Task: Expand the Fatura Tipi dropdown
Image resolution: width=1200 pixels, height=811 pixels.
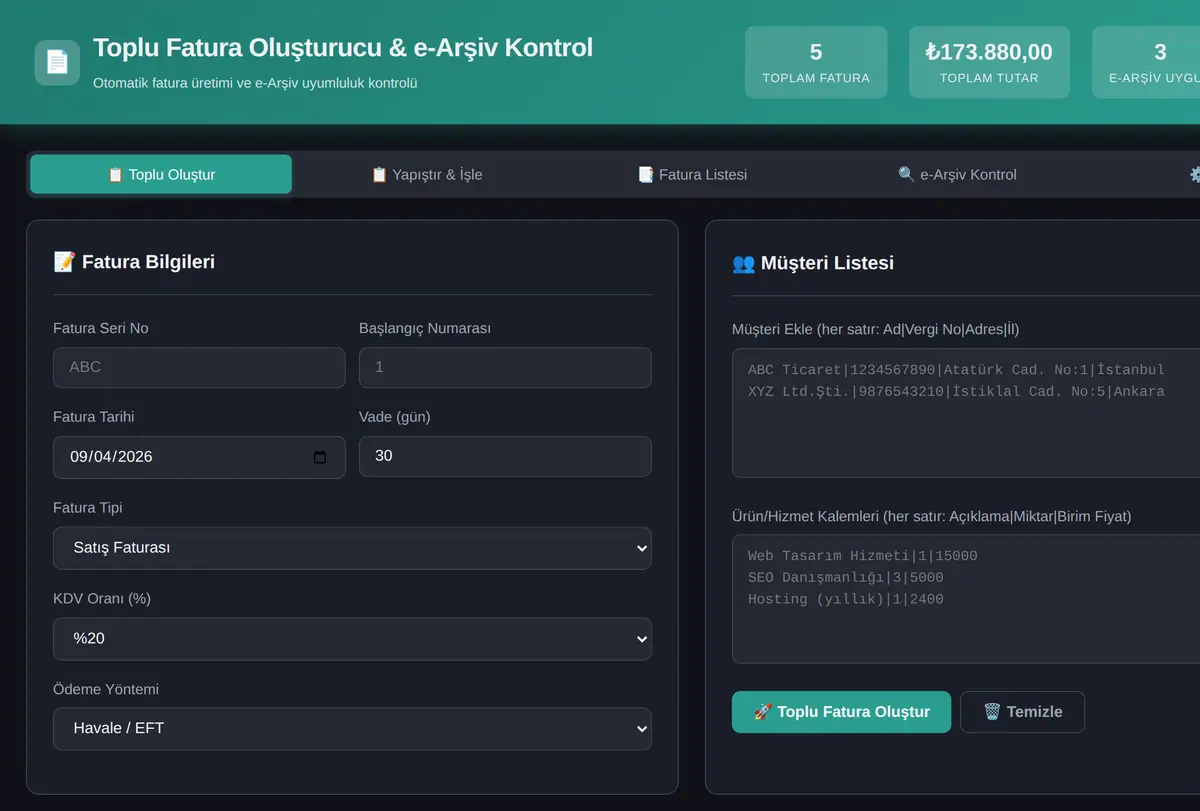Action: [x=352, y=548]
